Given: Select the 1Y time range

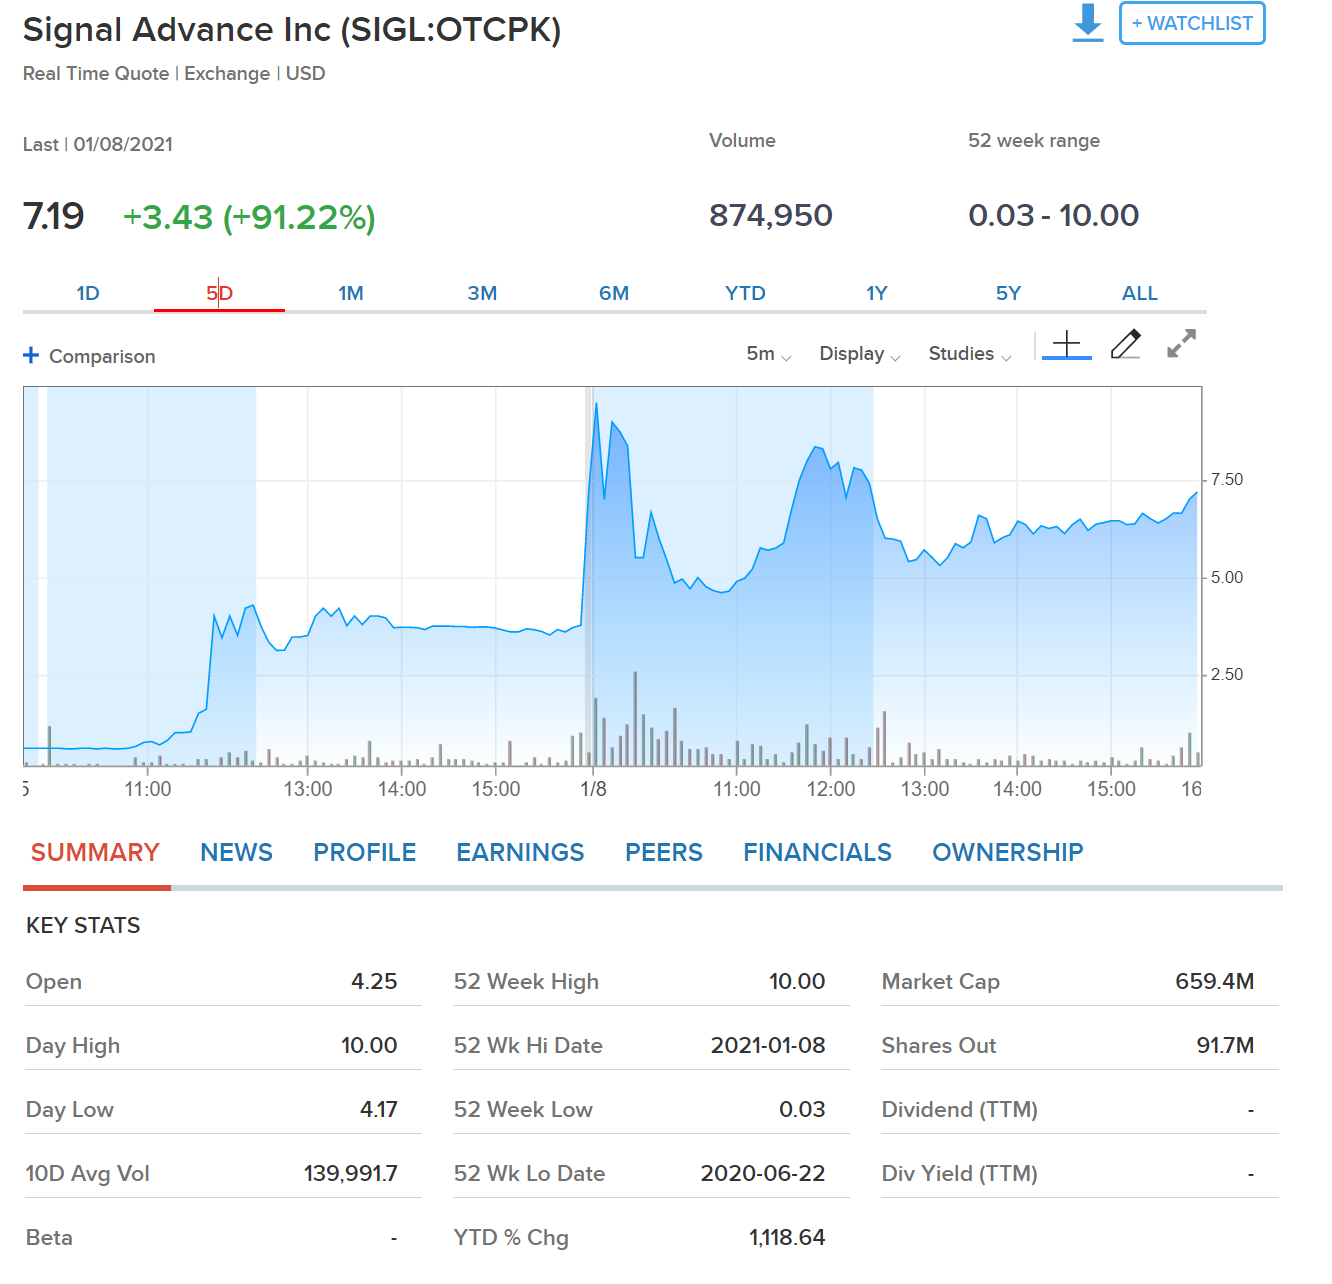Looking at the screenshot, I should click(x=877, y=293).
